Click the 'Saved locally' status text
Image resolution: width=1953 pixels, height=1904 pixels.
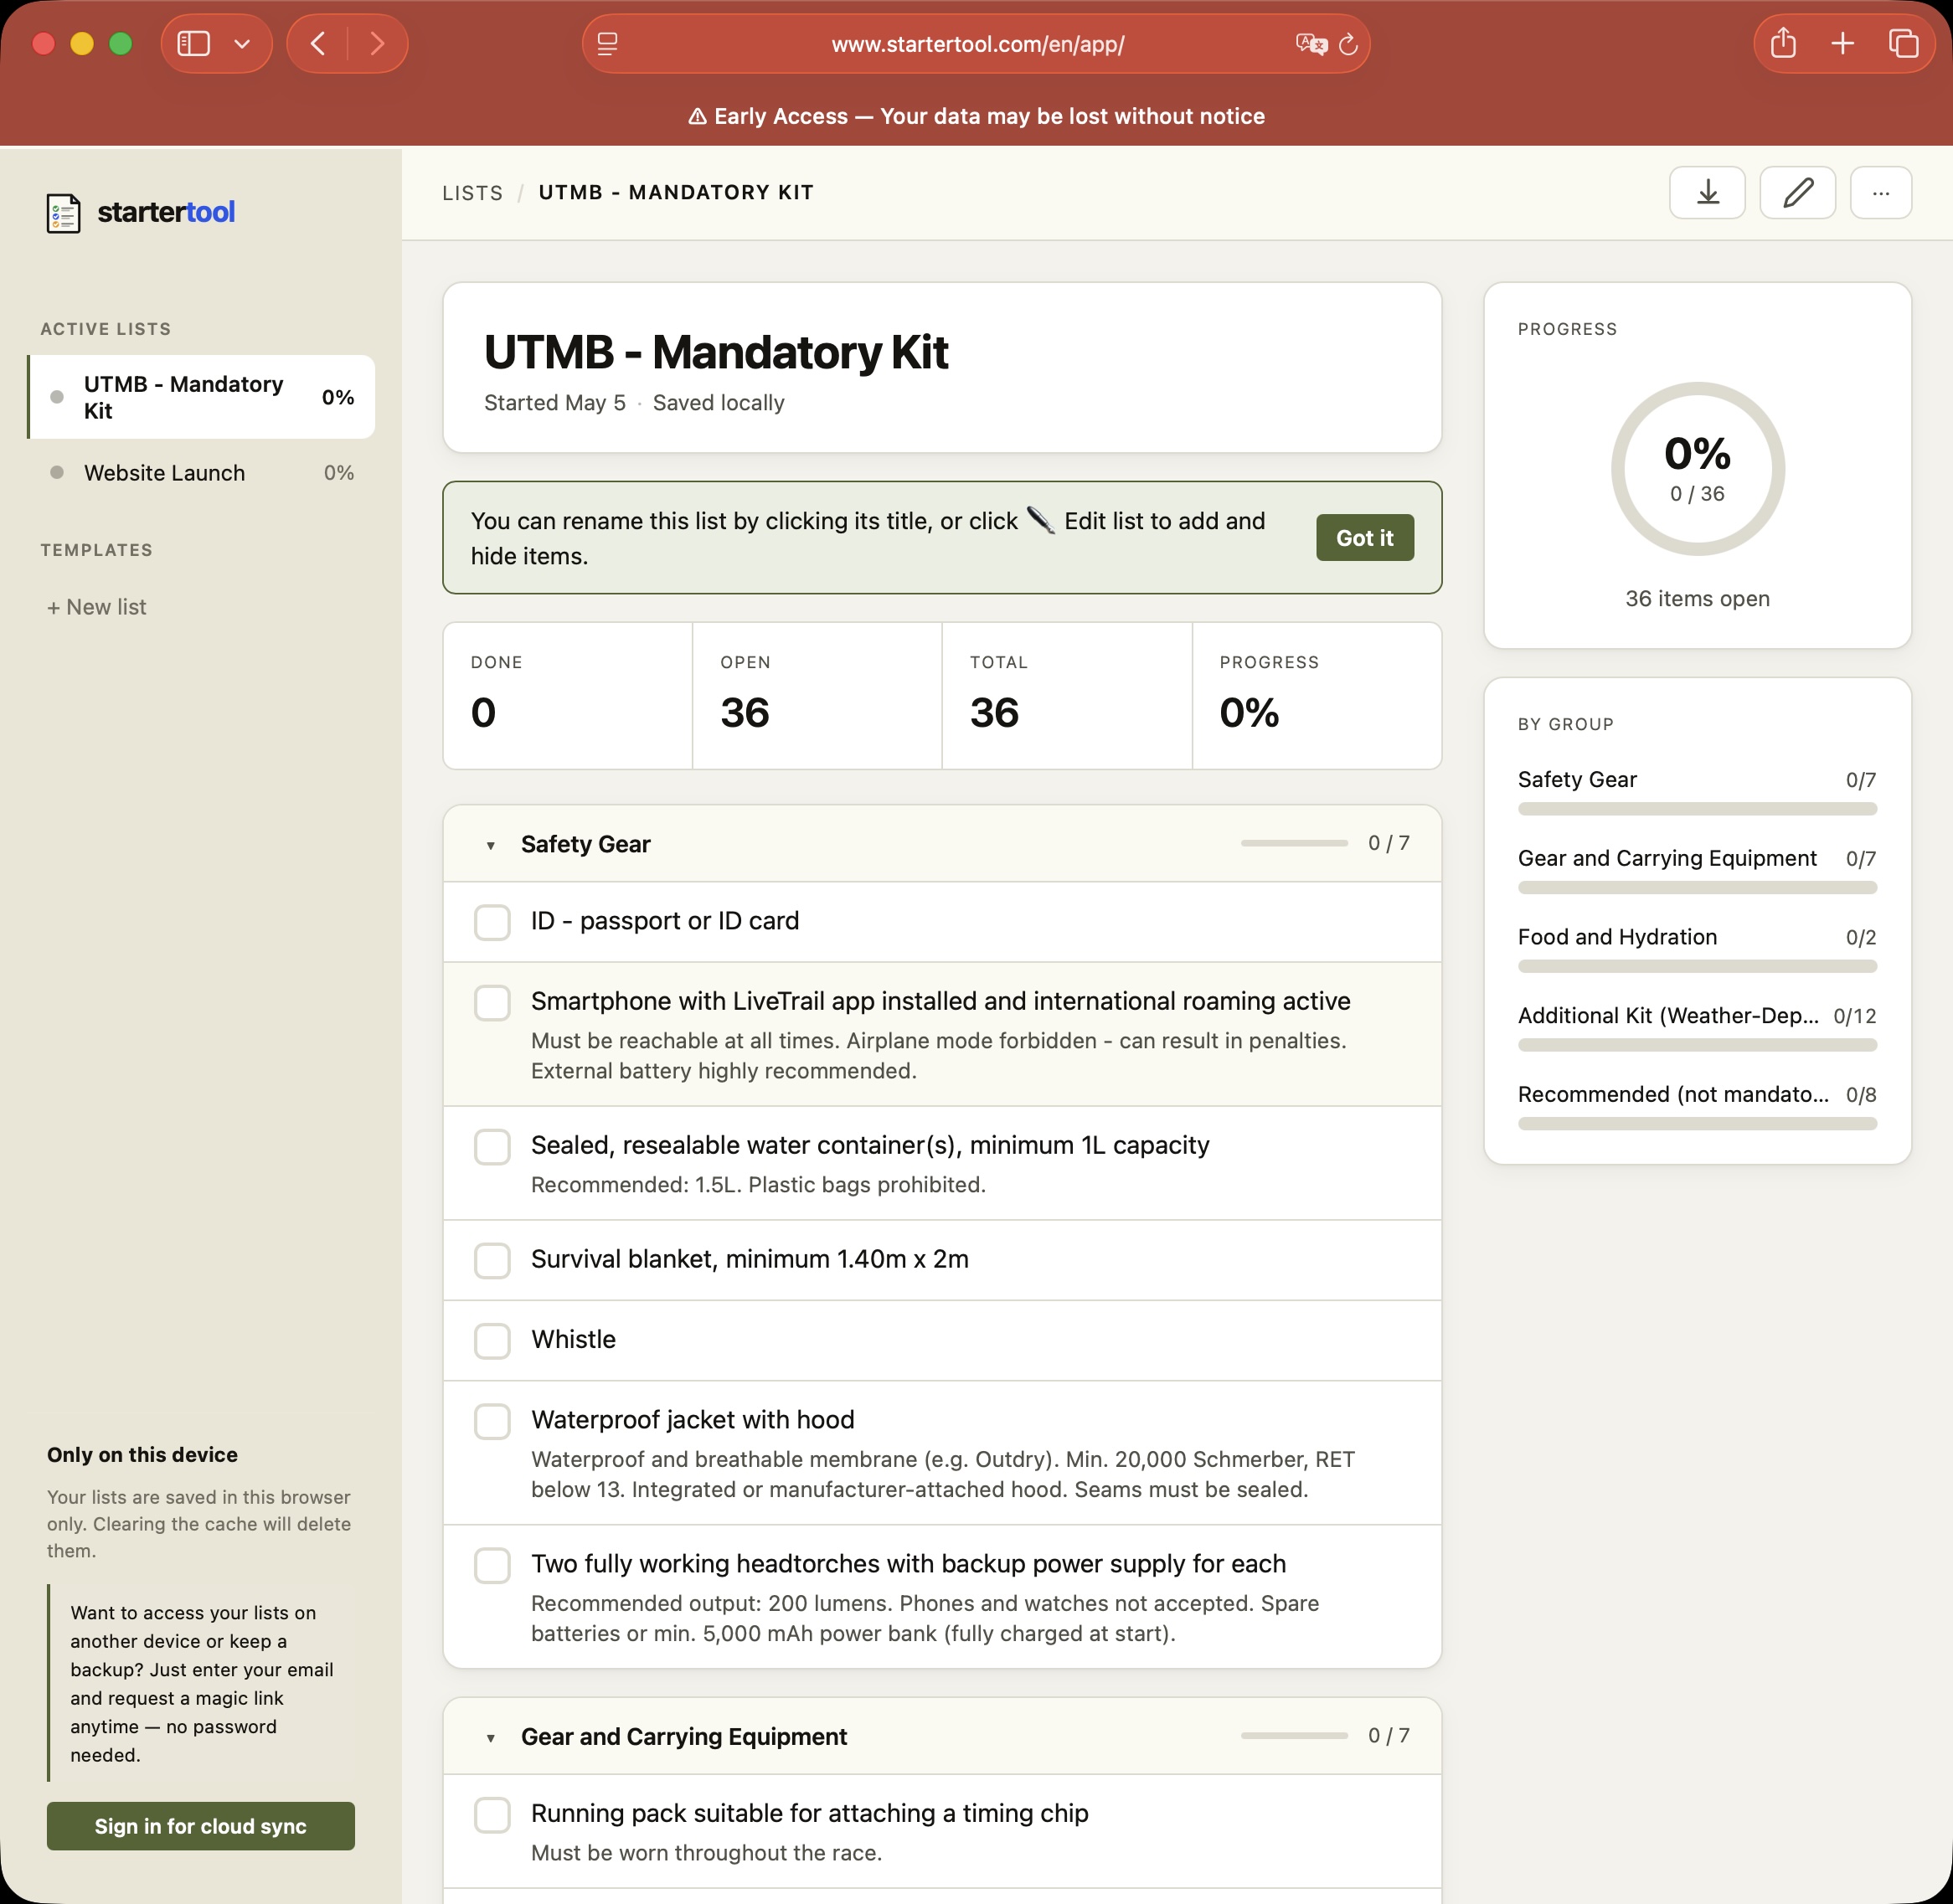[718, 403]
